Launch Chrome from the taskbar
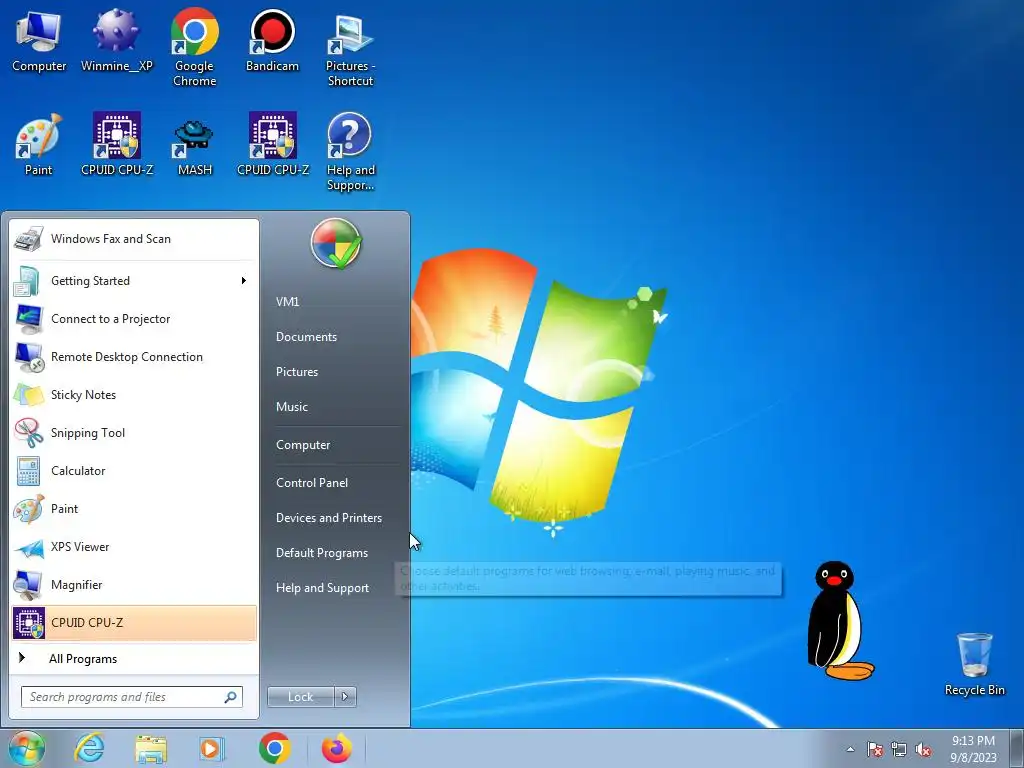Viewport: 1024px width, 768px height. click(275, 748)
